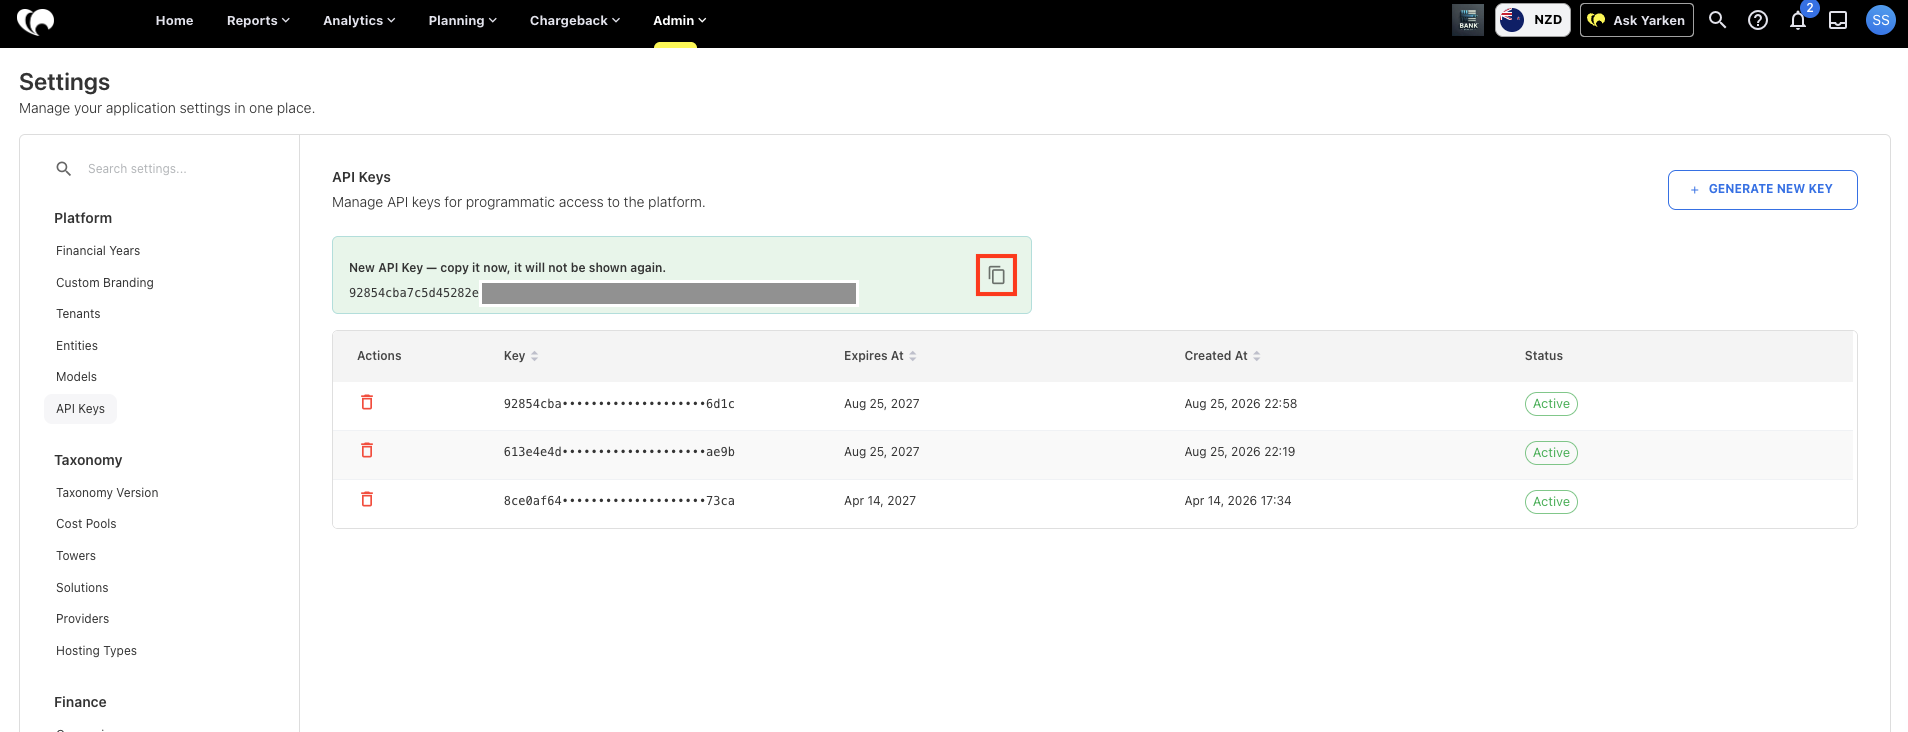Open the Solutions settings page
Screen dimensions: 1908x732
pyautogui.click(x=82, y=588)
